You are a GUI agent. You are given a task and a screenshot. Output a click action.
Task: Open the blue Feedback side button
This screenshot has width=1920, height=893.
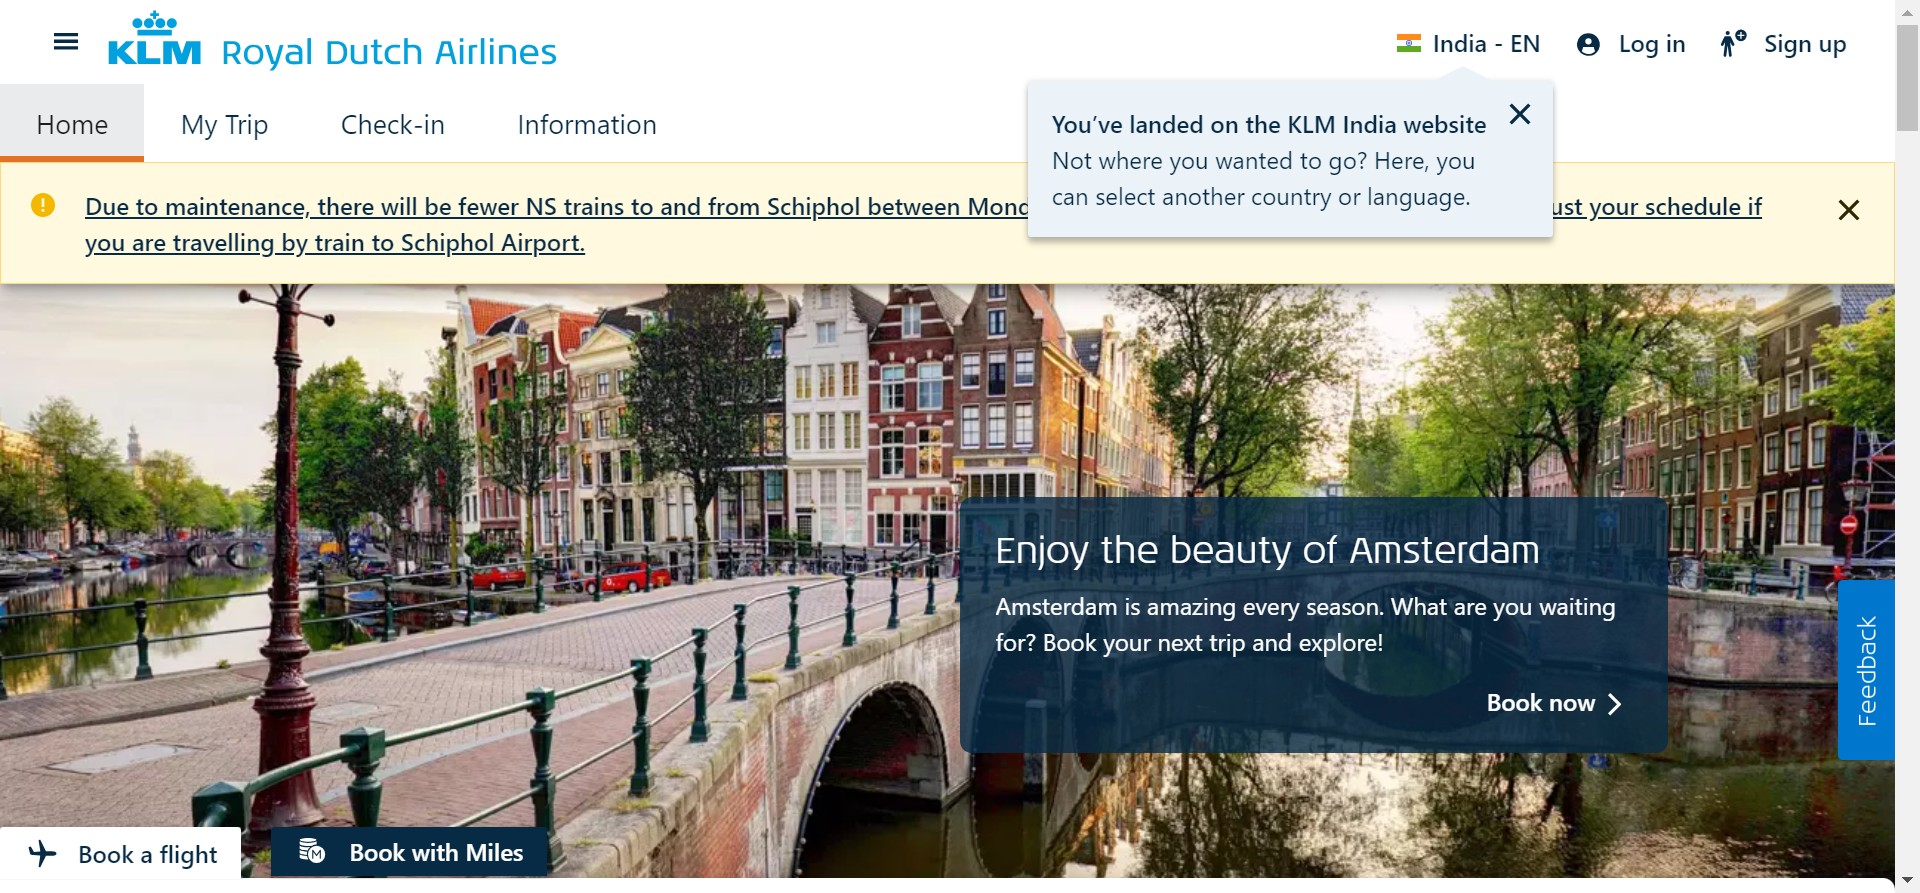click(x=1866, y=670)
